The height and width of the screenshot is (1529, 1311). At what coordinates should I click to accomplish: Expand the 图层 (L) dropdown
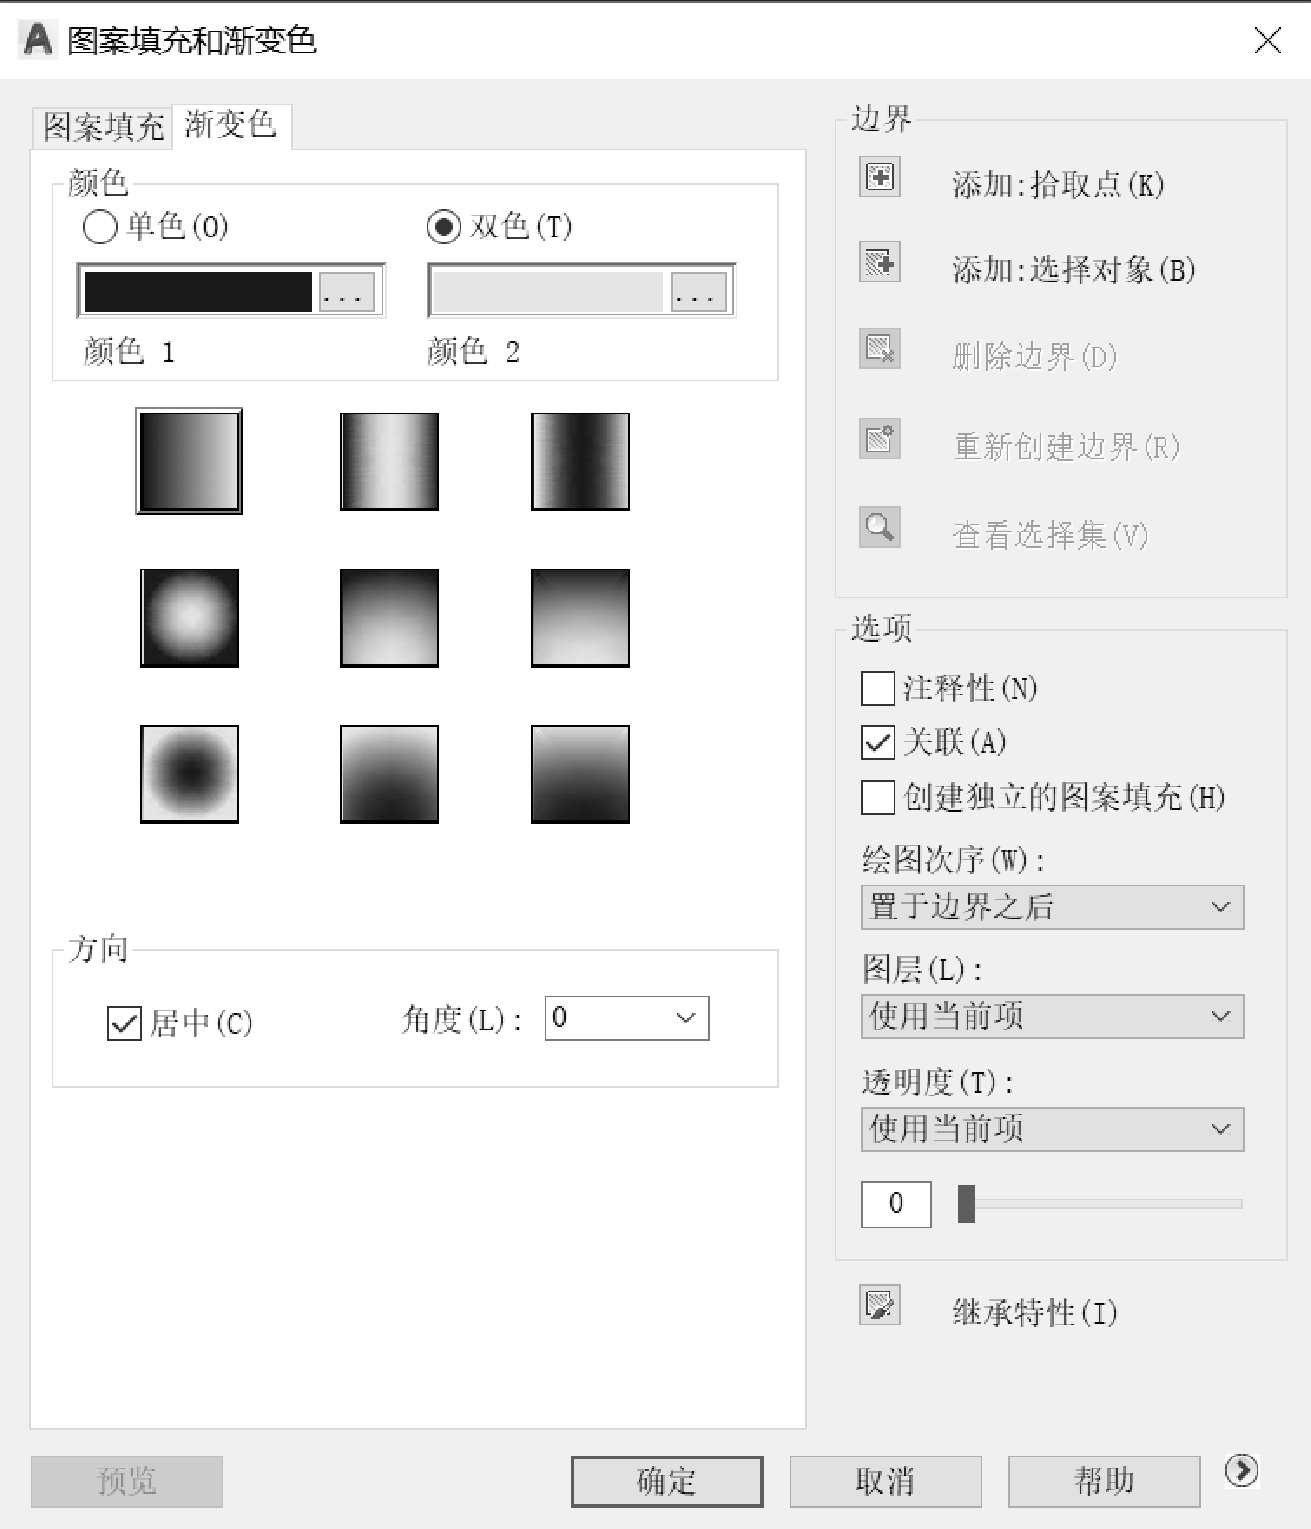(1052, 1016)
